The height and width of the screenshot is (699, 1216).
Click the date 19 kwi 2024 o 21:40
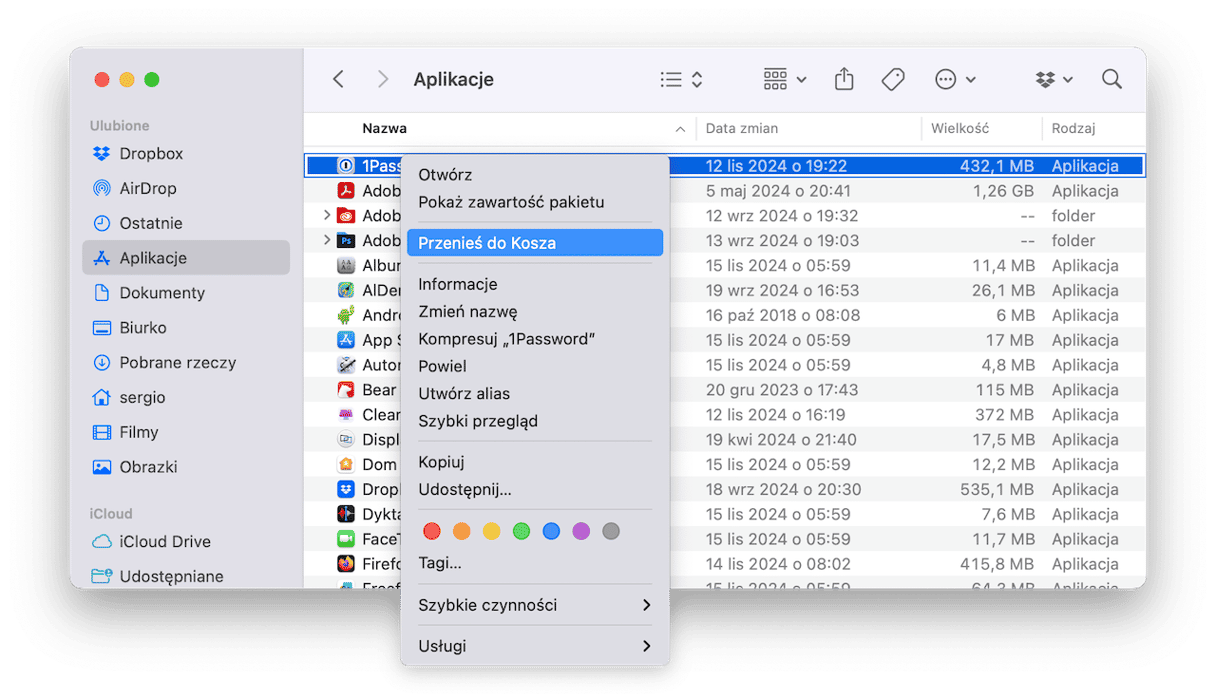coord(781,440)
